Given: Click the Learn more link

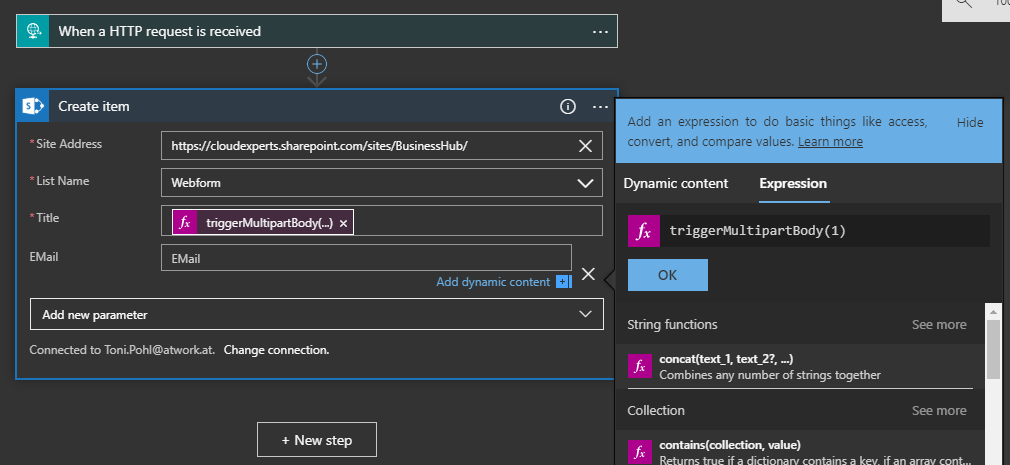Looking at the screenshot, I should [x=830, y=142].
